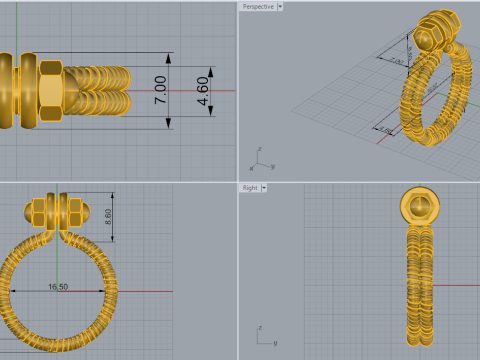Select the 16.50 diameter dimension
480x360 pixels.
tap(58, 287)
